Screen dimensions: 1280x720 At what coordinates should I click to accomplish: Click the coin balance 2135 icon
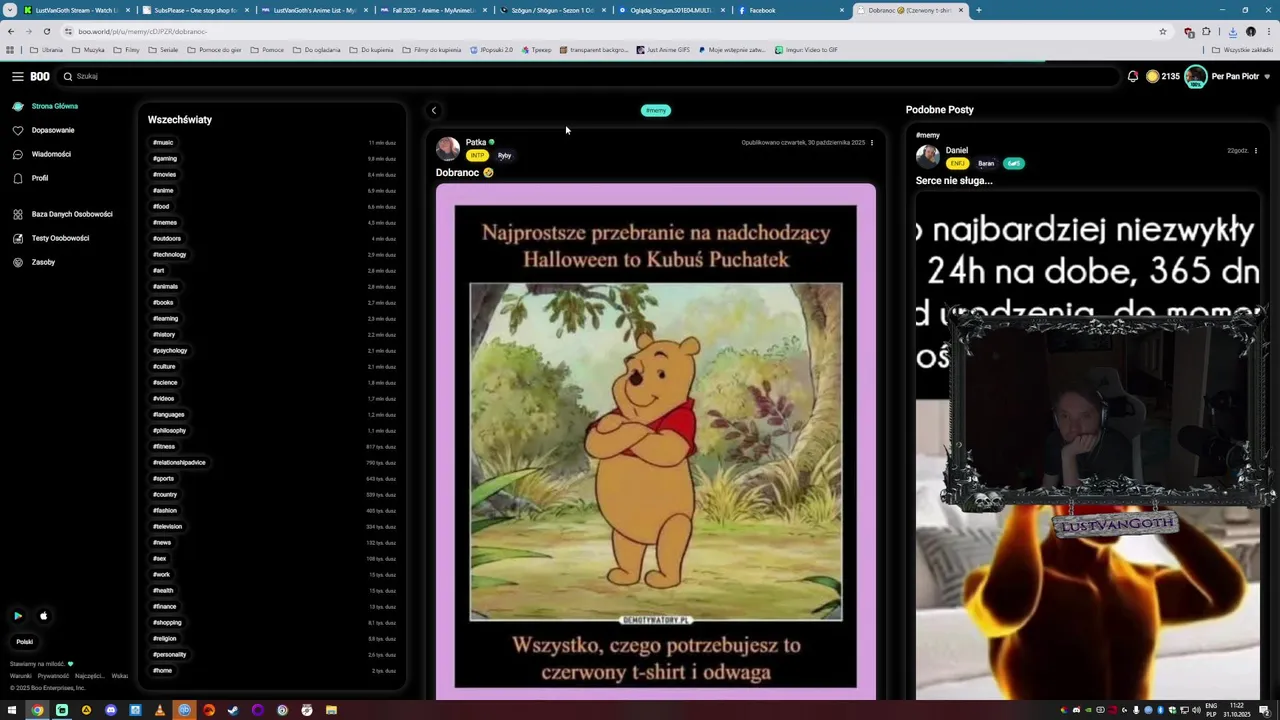1152,76
